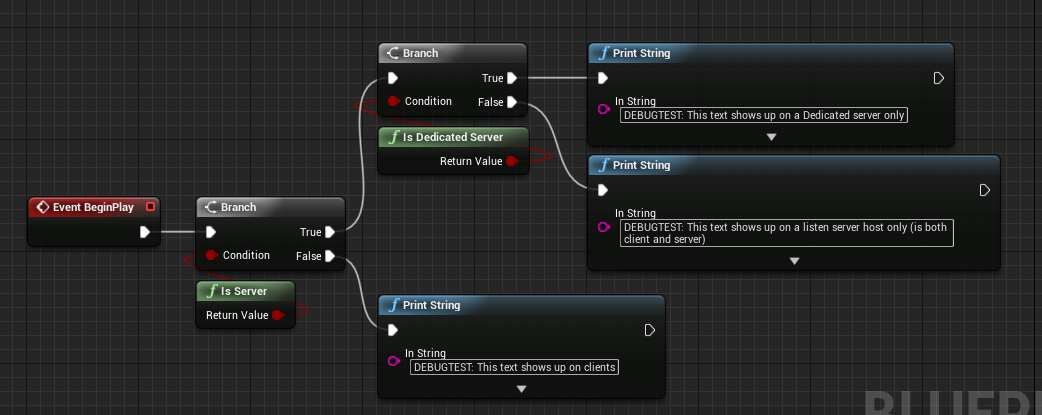Click the Is Dedicated Server Return Value pin
Screen dimensions: 1042x415
pyautogui.click(x=511, y=161)
